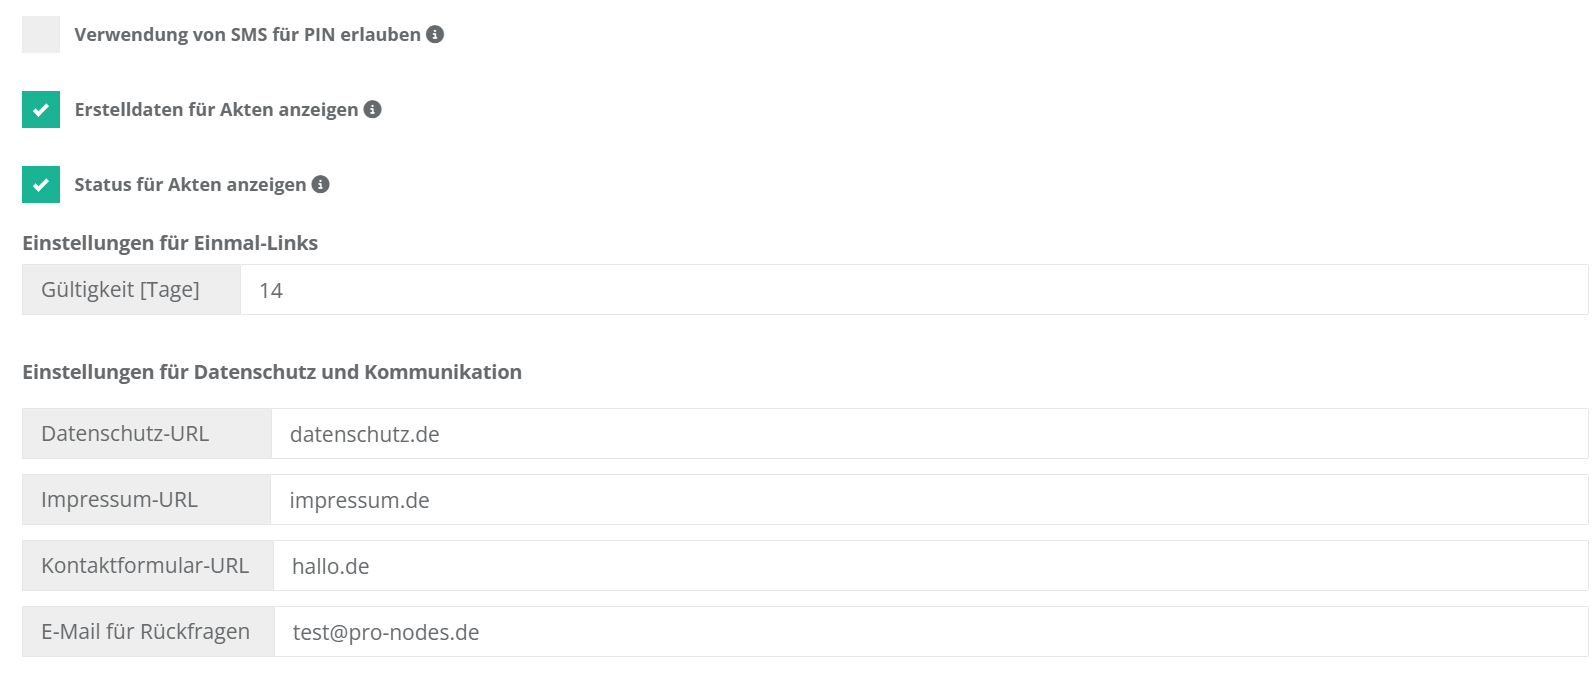Uncheck Erstelldaten für Akten anzeigen checkbox
Screen dimensions: 1595x694
click(x=41, y=110)
